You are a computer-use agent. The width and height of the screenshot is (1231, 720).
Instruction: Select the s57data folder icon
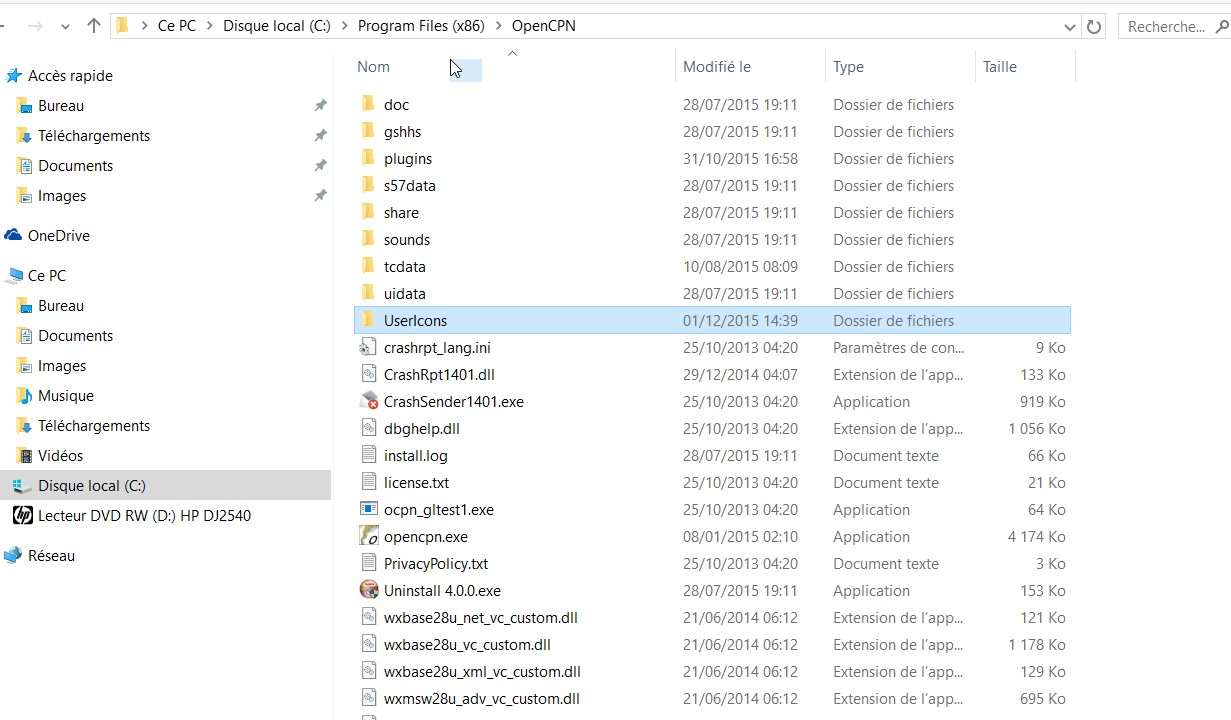(368, 185)
